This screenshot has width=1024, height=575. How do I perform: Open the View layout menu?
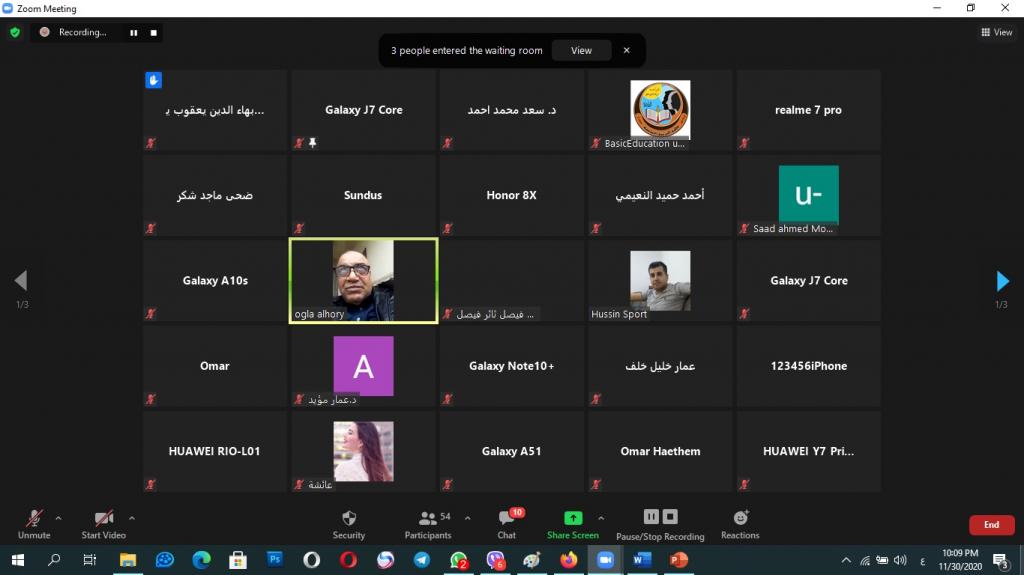[x=997, y=32]
